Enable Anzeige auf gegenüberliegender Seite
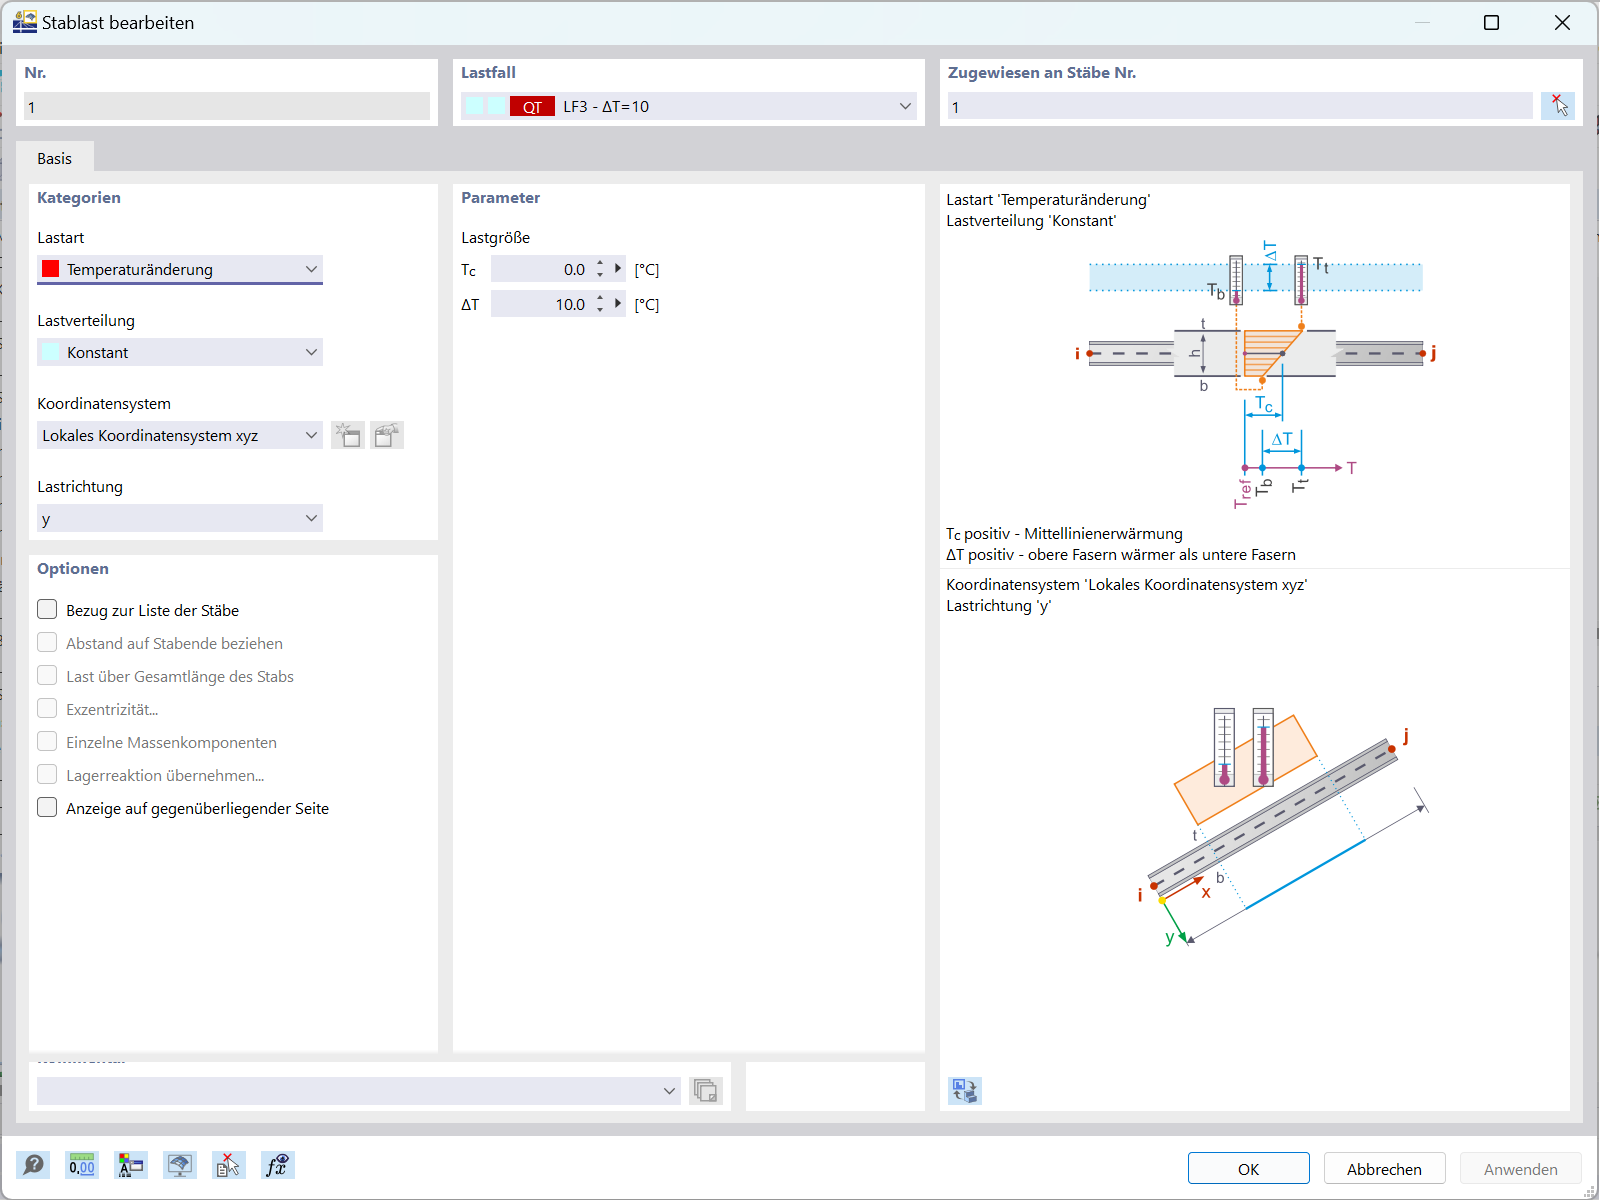The height and width of the screenshot is (1200, 1600). [x=47, y=807]
